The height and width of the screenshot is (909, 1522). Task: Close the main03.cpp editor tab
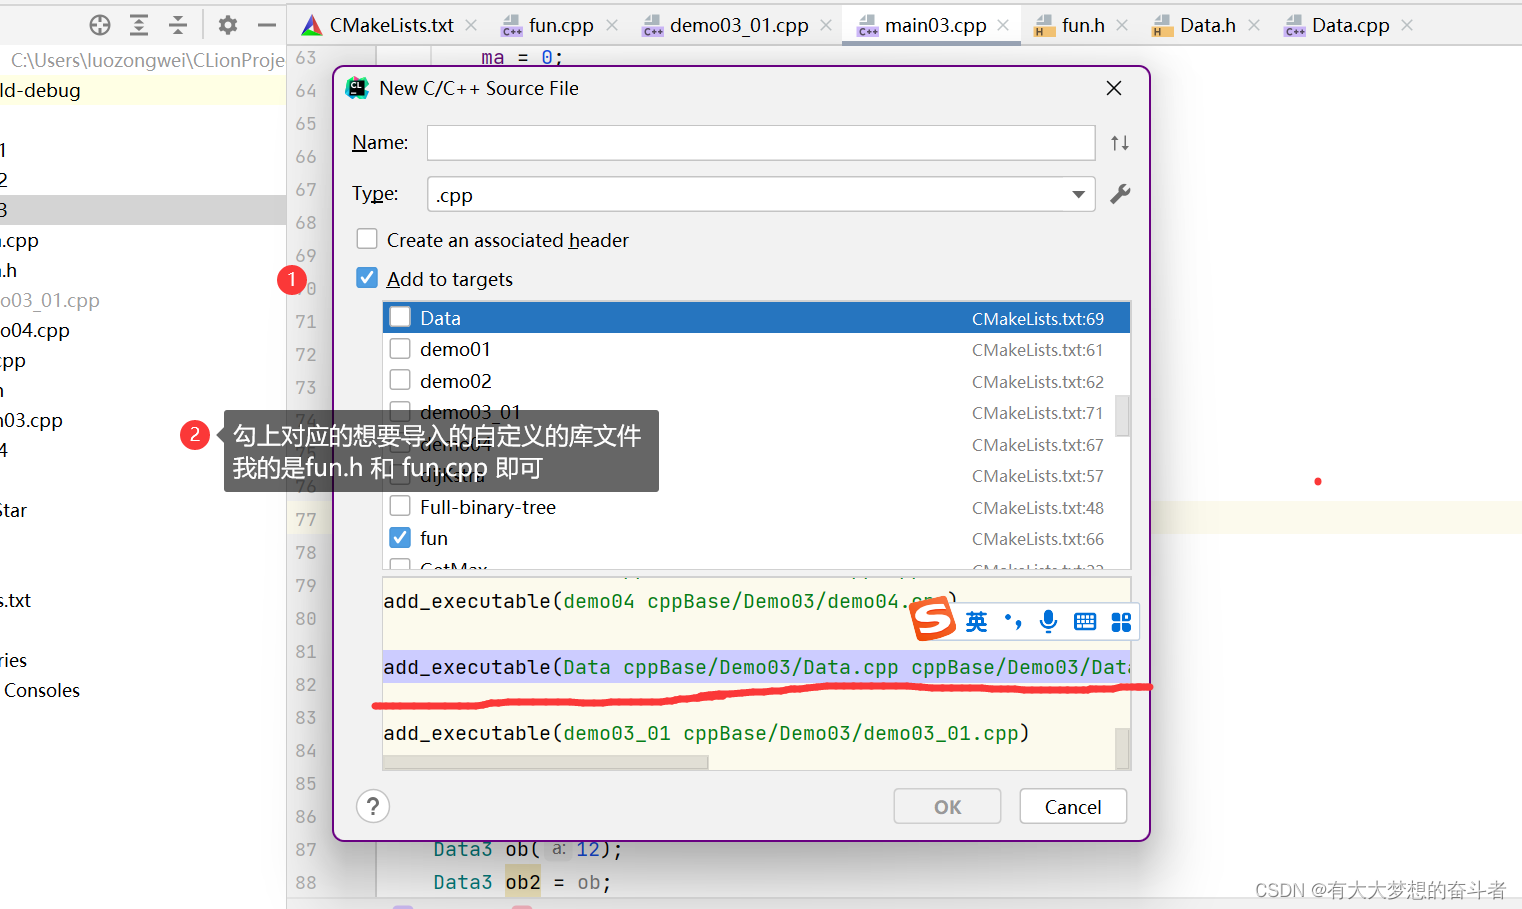pos(1003,25)
